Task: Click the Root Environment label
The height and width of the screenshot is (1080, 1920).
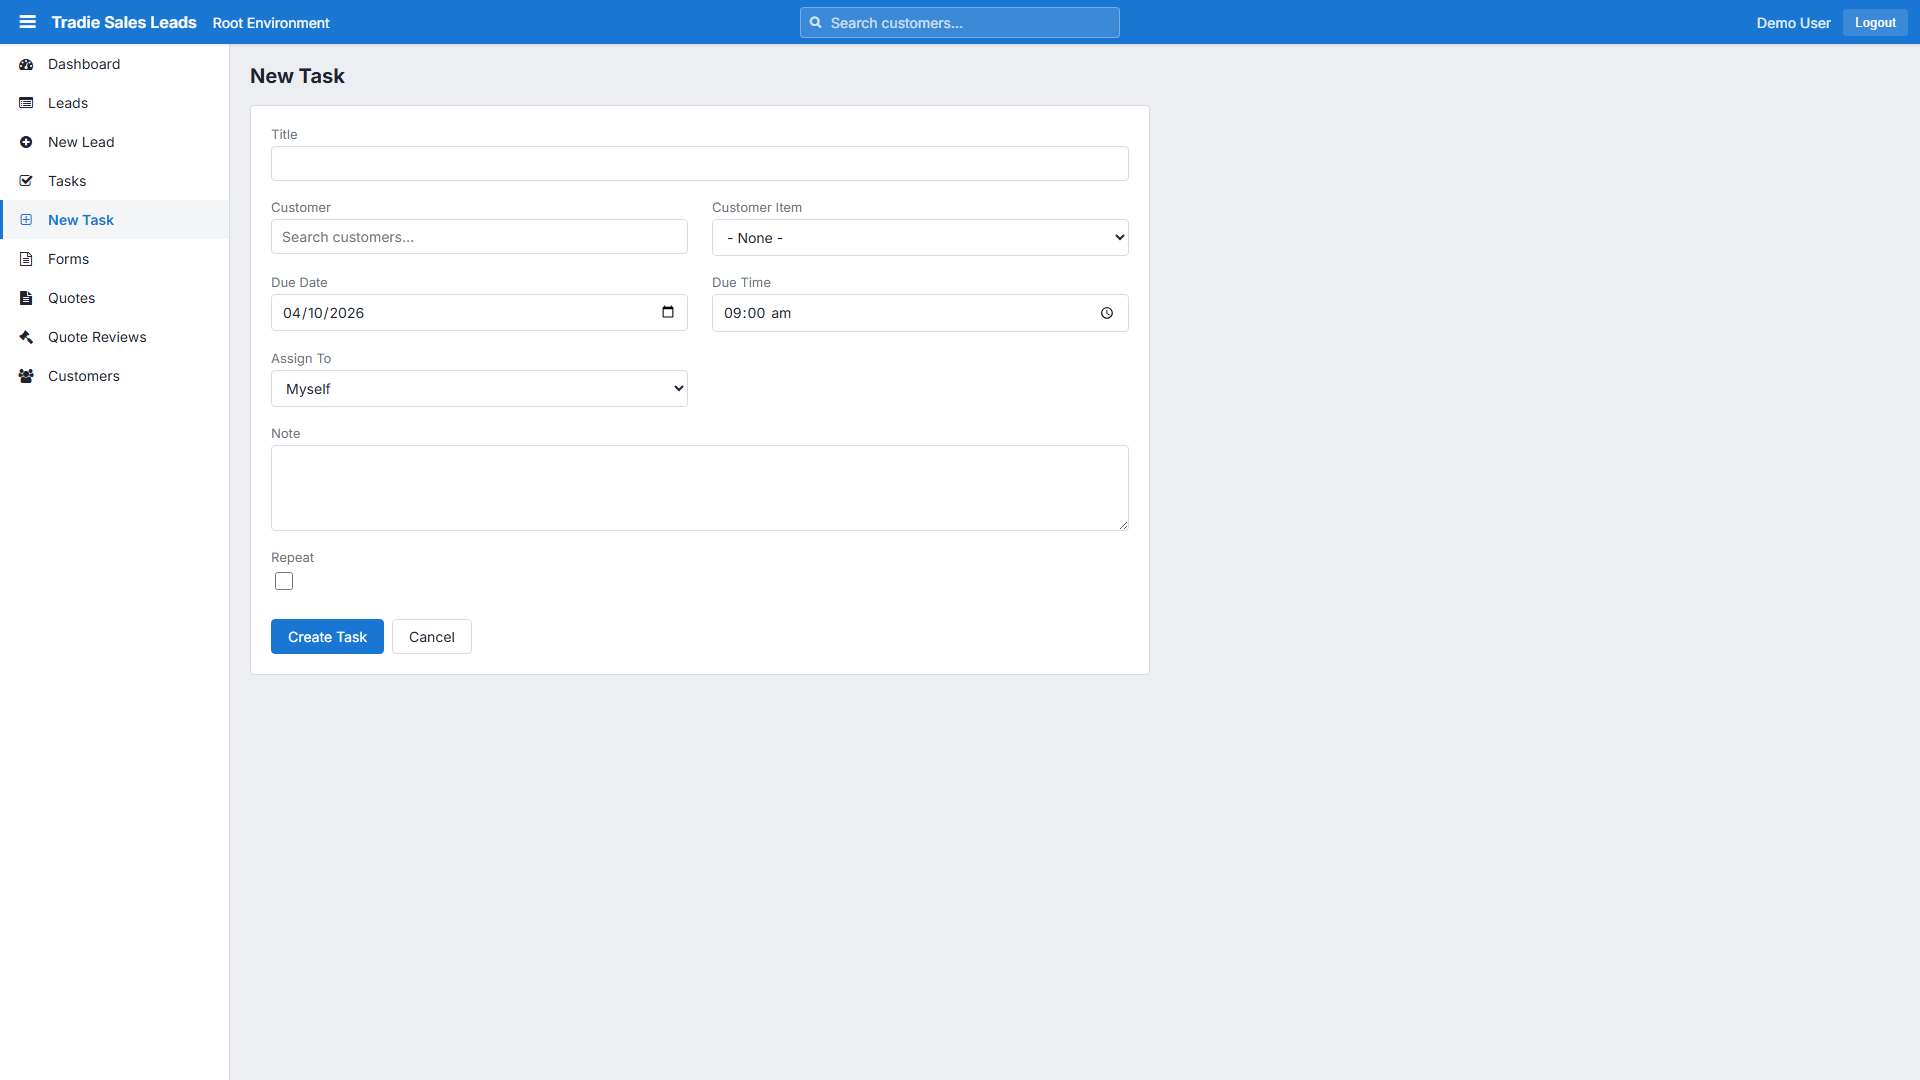Action: pos(271,23)
